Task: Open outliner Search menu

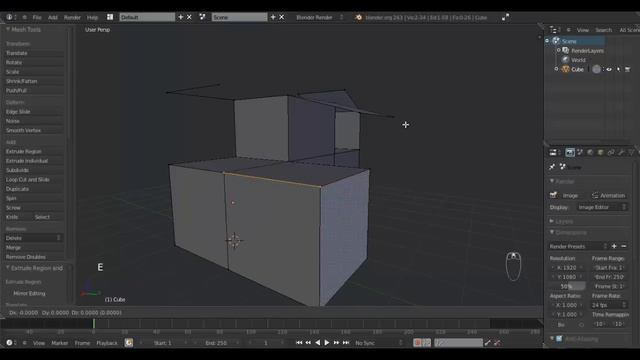Action: point(603,30)
